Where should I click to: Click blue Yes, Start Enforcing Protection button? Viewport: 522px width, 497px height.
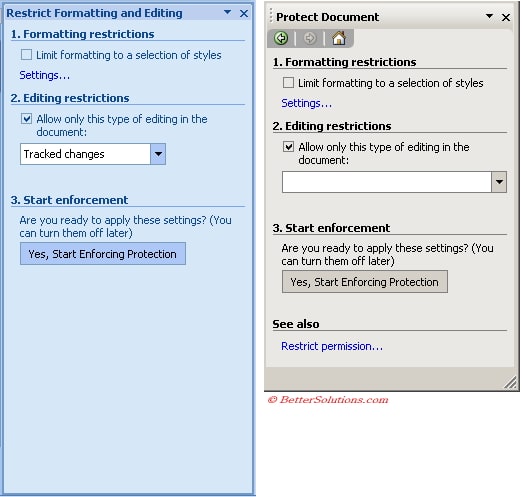[x=103, y=254]
